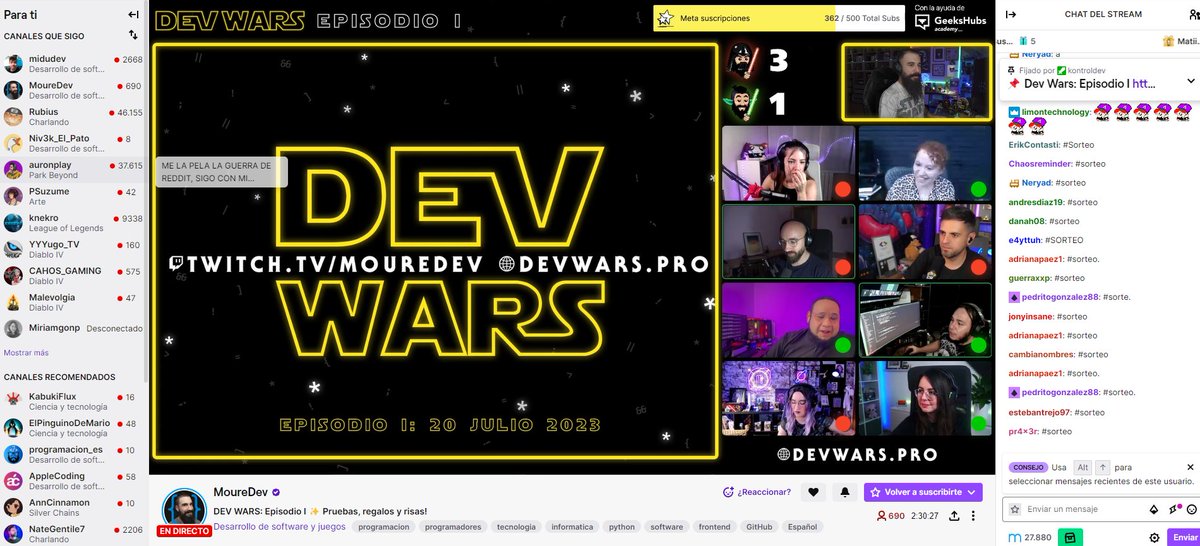
Task: Open ElPinguinoDeMario recommended channel
Action: 73,427
